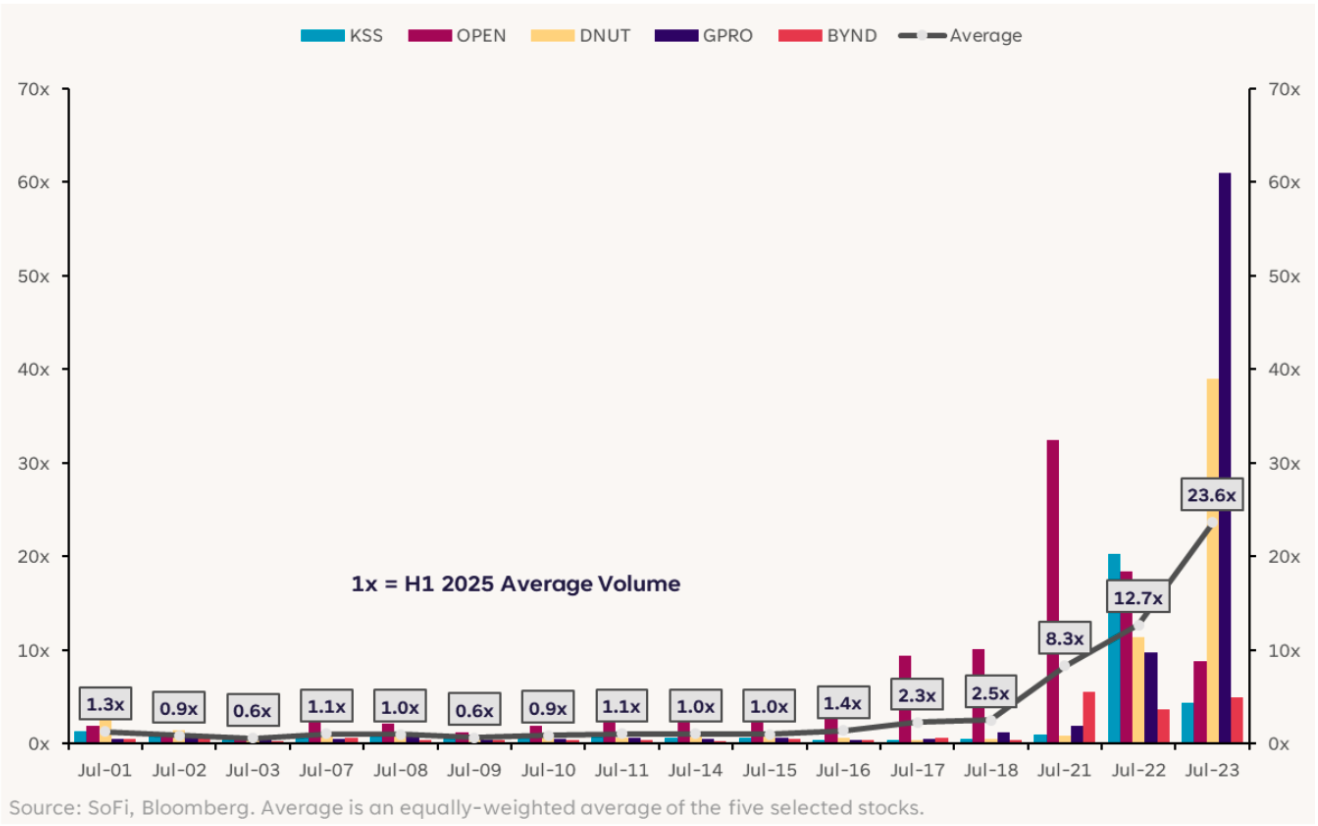This screenshot has width=1318, height=826.
Task: Click the 1.3x label above Jul-01
Action: click(105, 704)
